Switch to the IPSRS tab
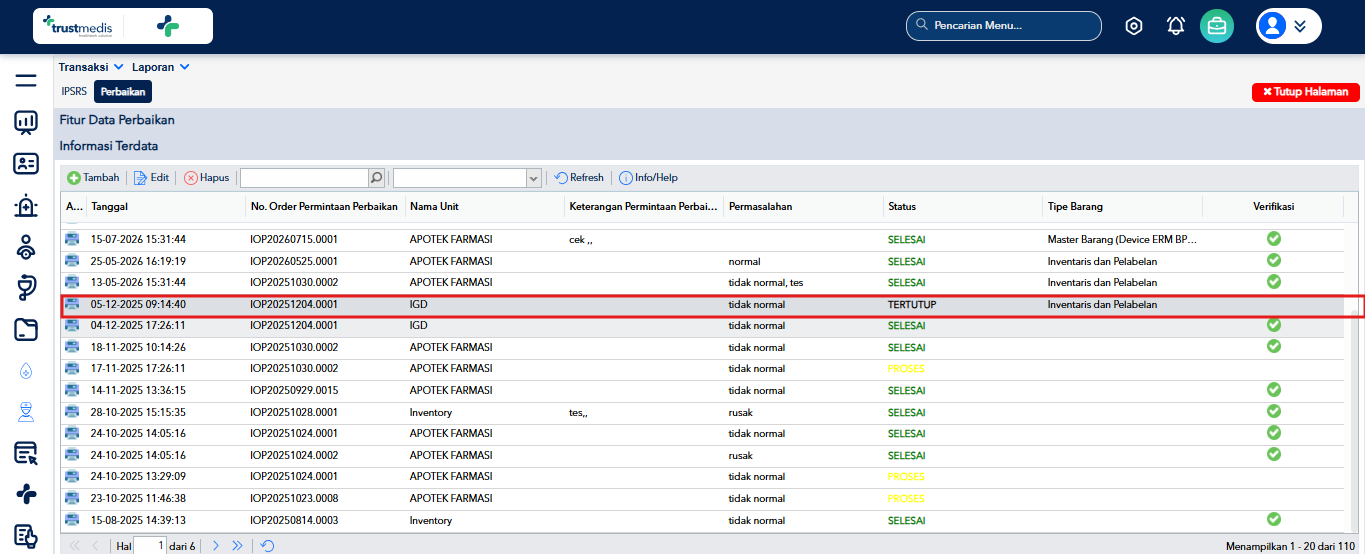 74,91
